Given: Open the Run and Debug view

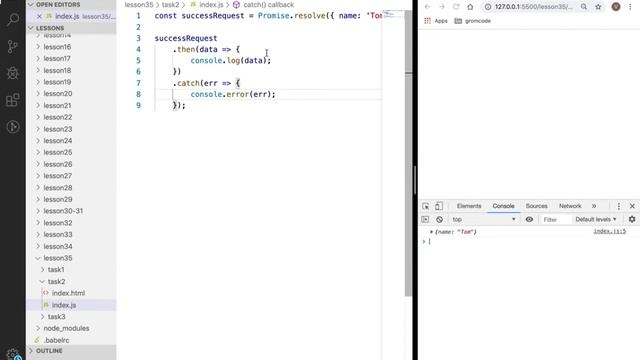Looking at the screenshot, I should point(13,73).
